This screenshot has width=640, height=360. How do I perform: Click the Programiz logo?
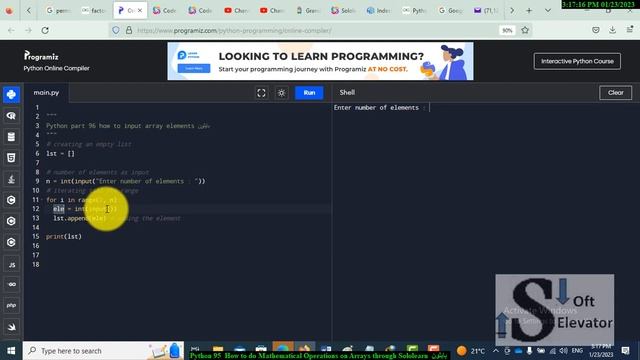[41, 56]
